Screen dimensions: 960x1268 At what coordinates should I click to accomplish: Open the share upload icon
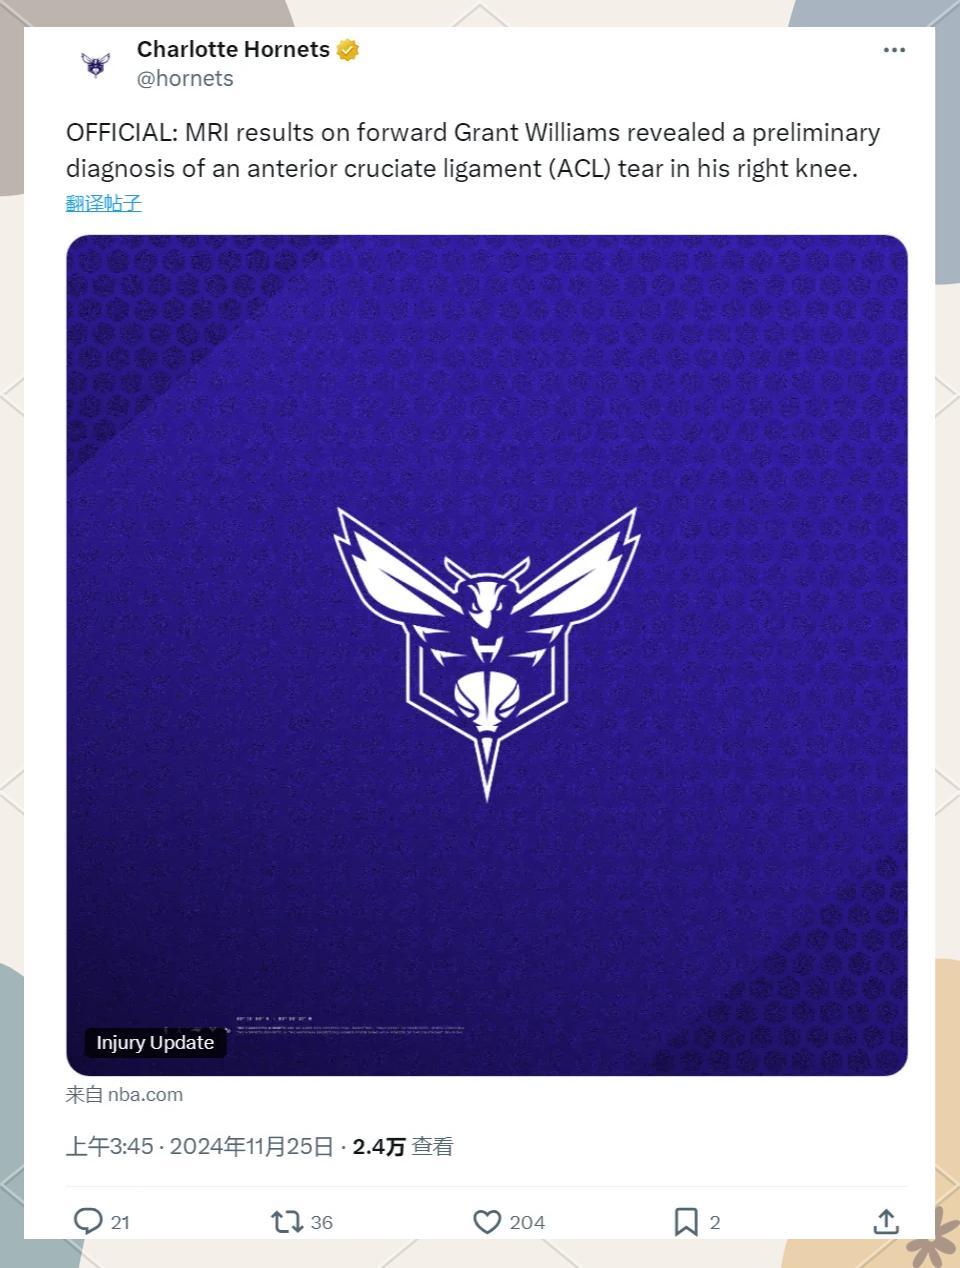pos(886,1221)
